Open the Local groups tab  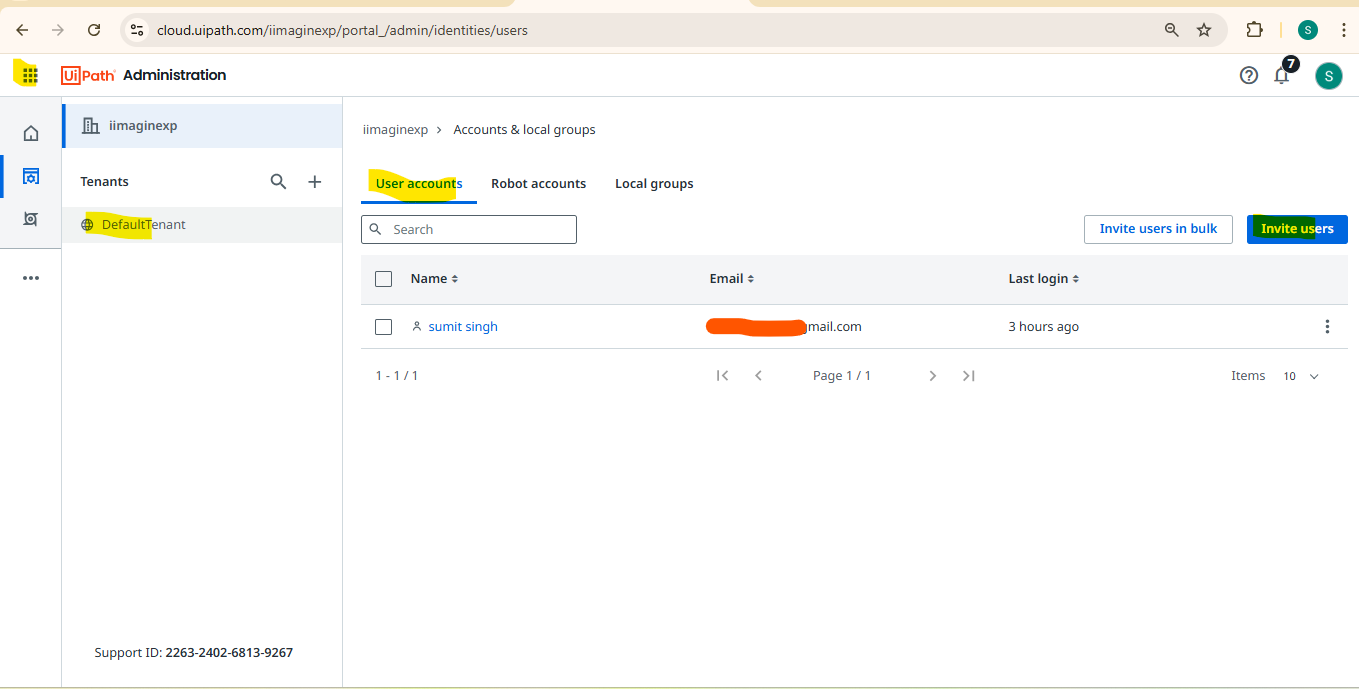[653, 183]
